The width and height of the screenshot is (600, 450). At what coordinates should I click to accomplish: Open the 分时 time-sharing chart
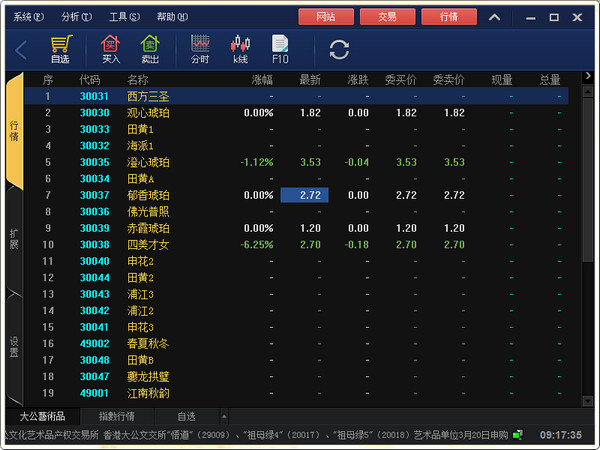coord(200,49)
